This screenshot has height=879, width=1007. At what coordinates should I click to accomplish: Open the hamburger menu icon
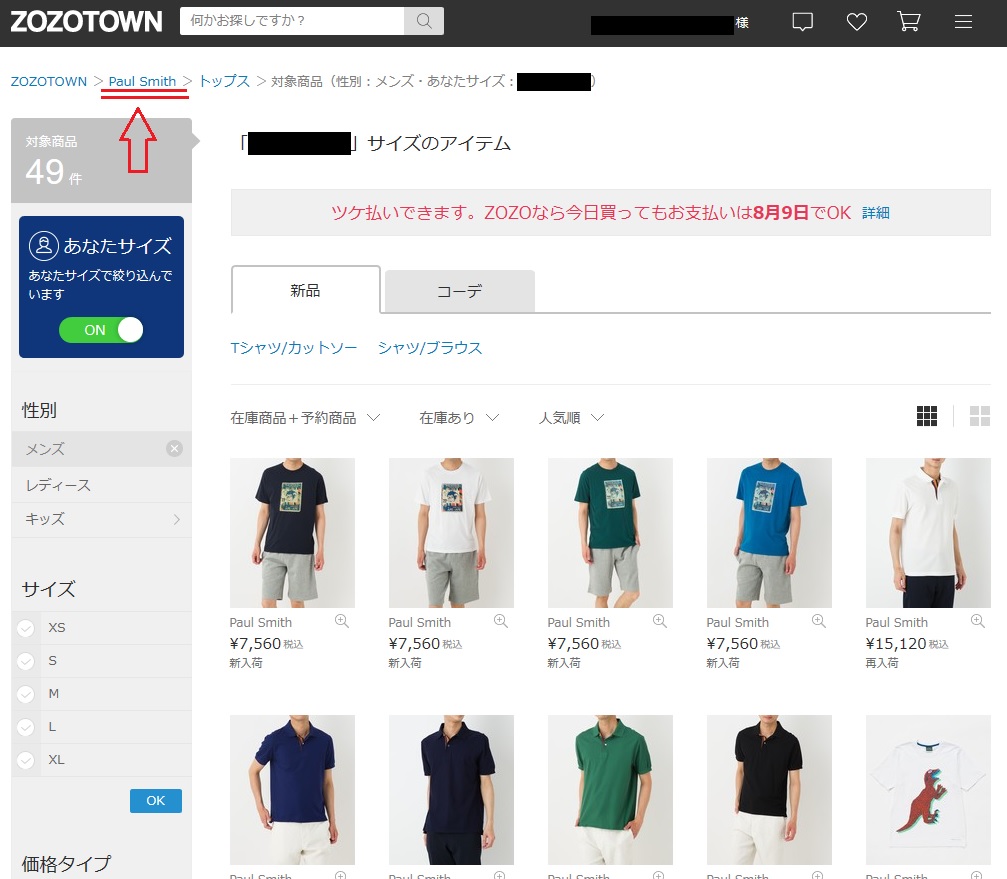(963, 22)
